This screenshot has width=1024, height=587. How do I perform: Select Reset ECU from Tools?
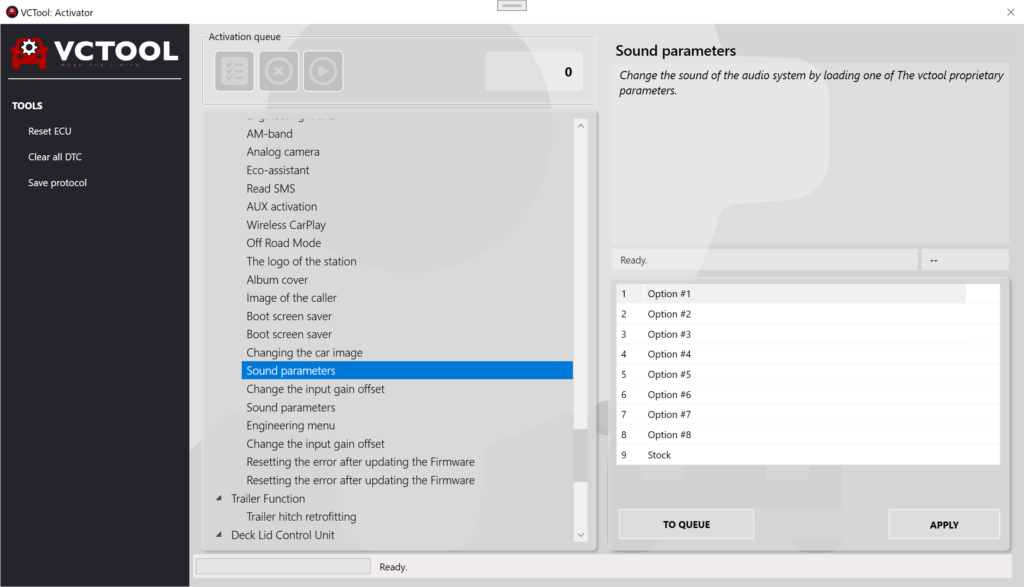pos(50,131)
